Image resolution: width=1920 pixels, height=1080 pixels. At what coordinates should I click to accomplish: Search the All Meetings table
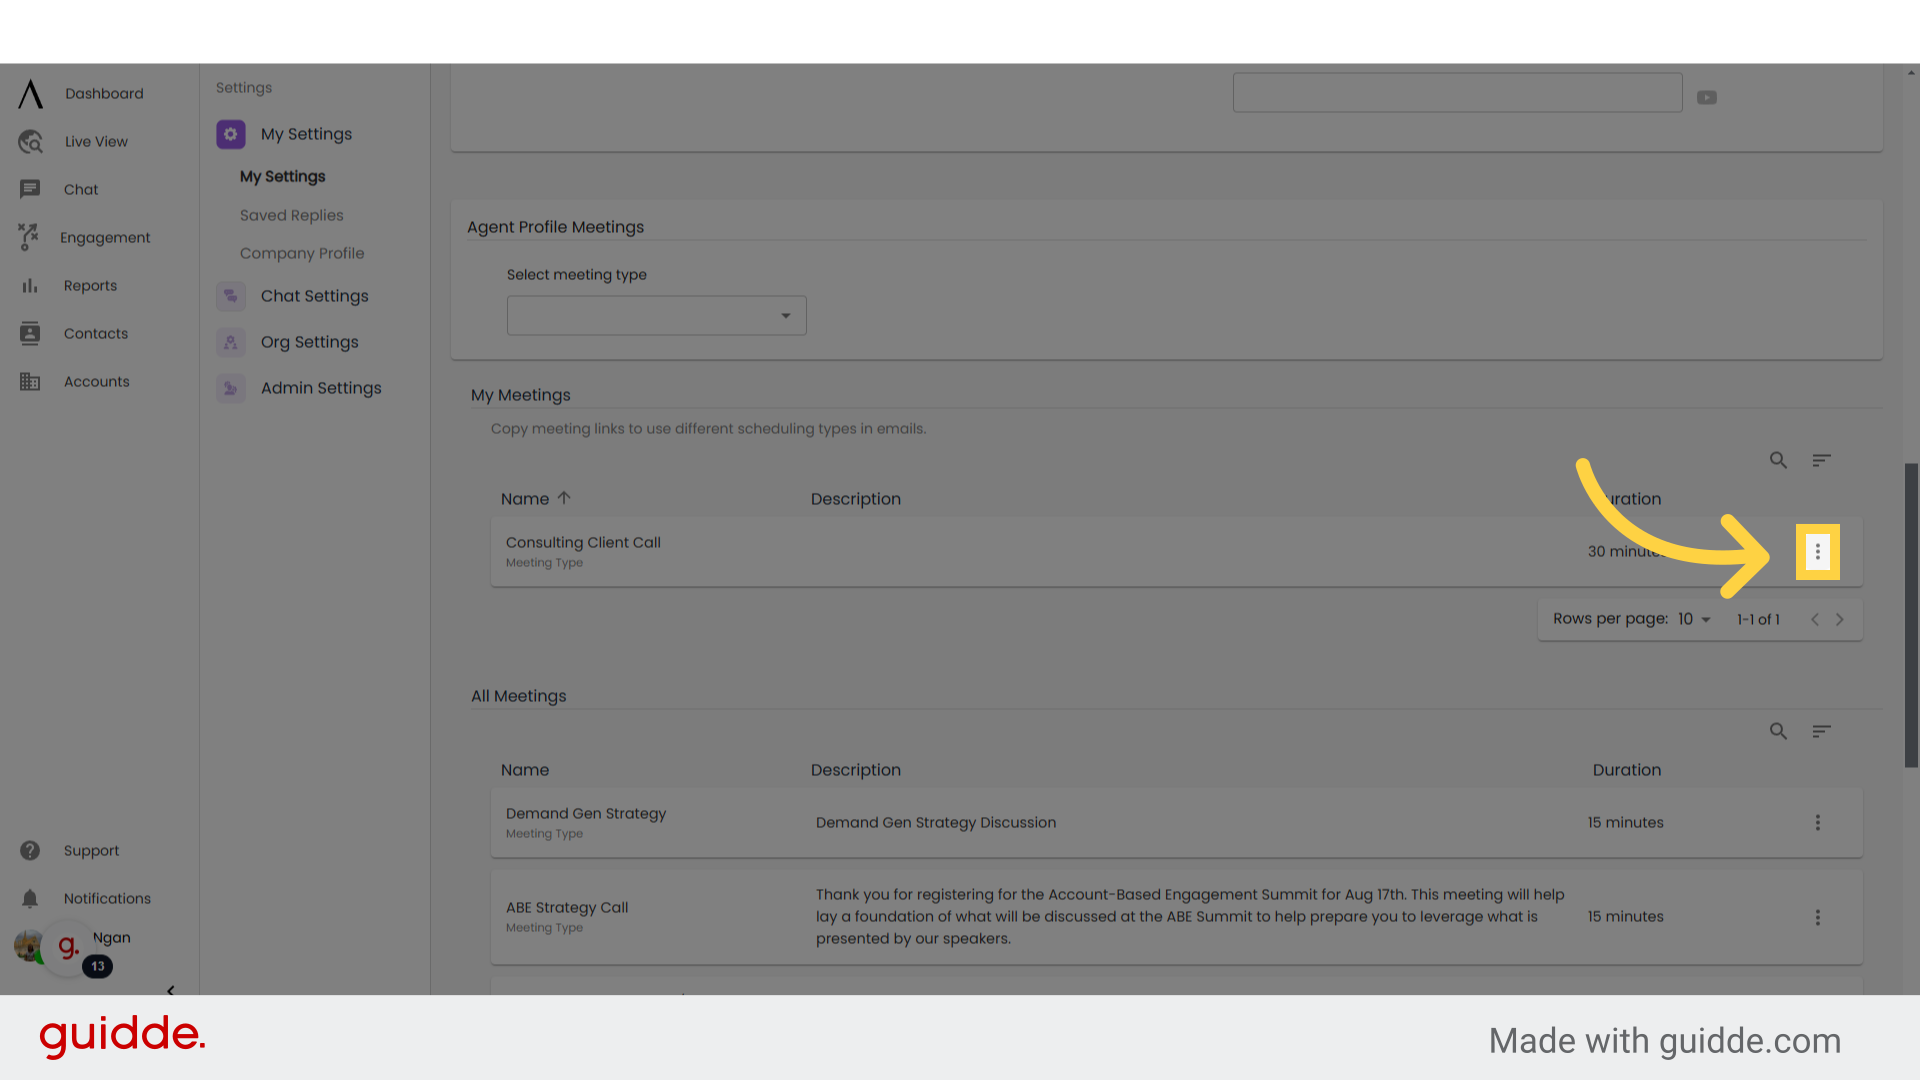pyautogui.click(x=1778, y=731)
